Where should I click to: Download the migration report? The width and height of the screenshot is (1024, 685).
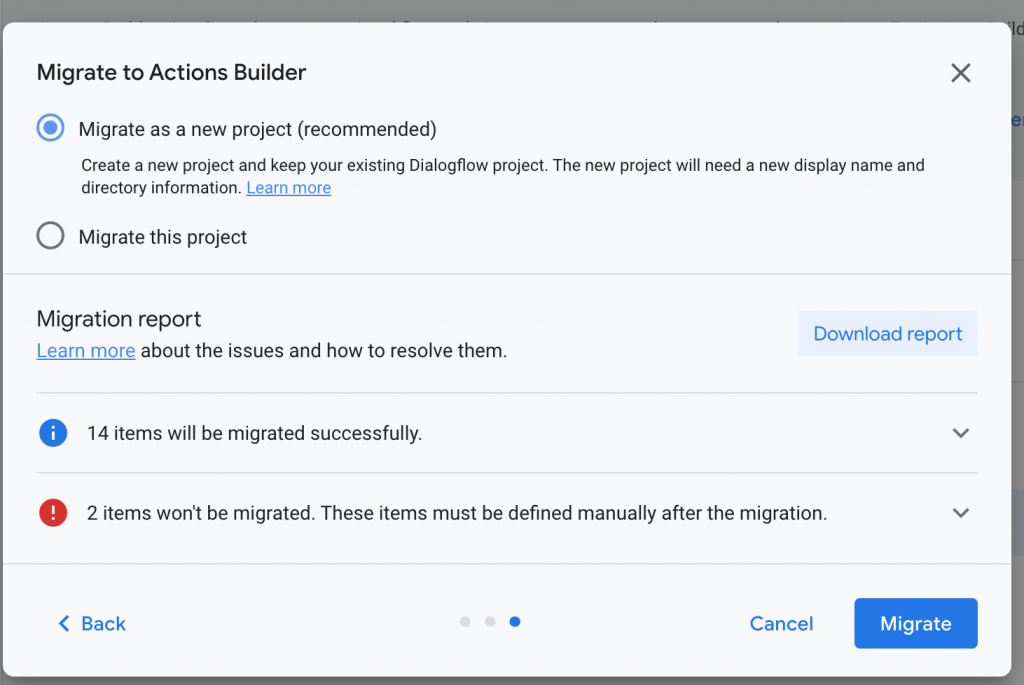pos(887,334)
